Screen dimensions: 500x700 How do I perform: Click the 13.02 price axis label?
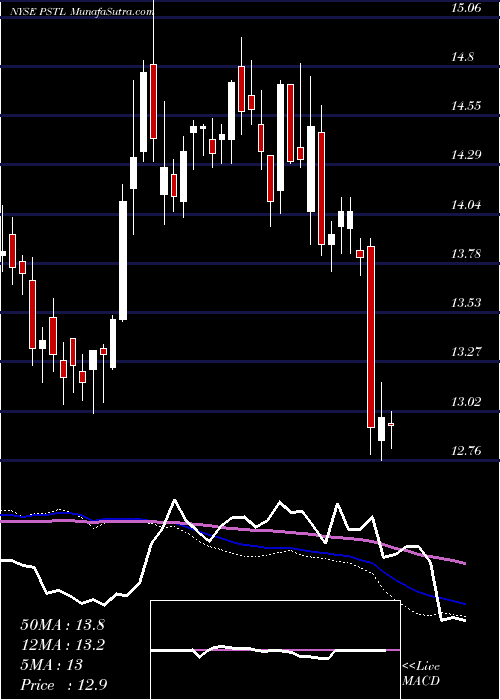[x=466, y=402]
